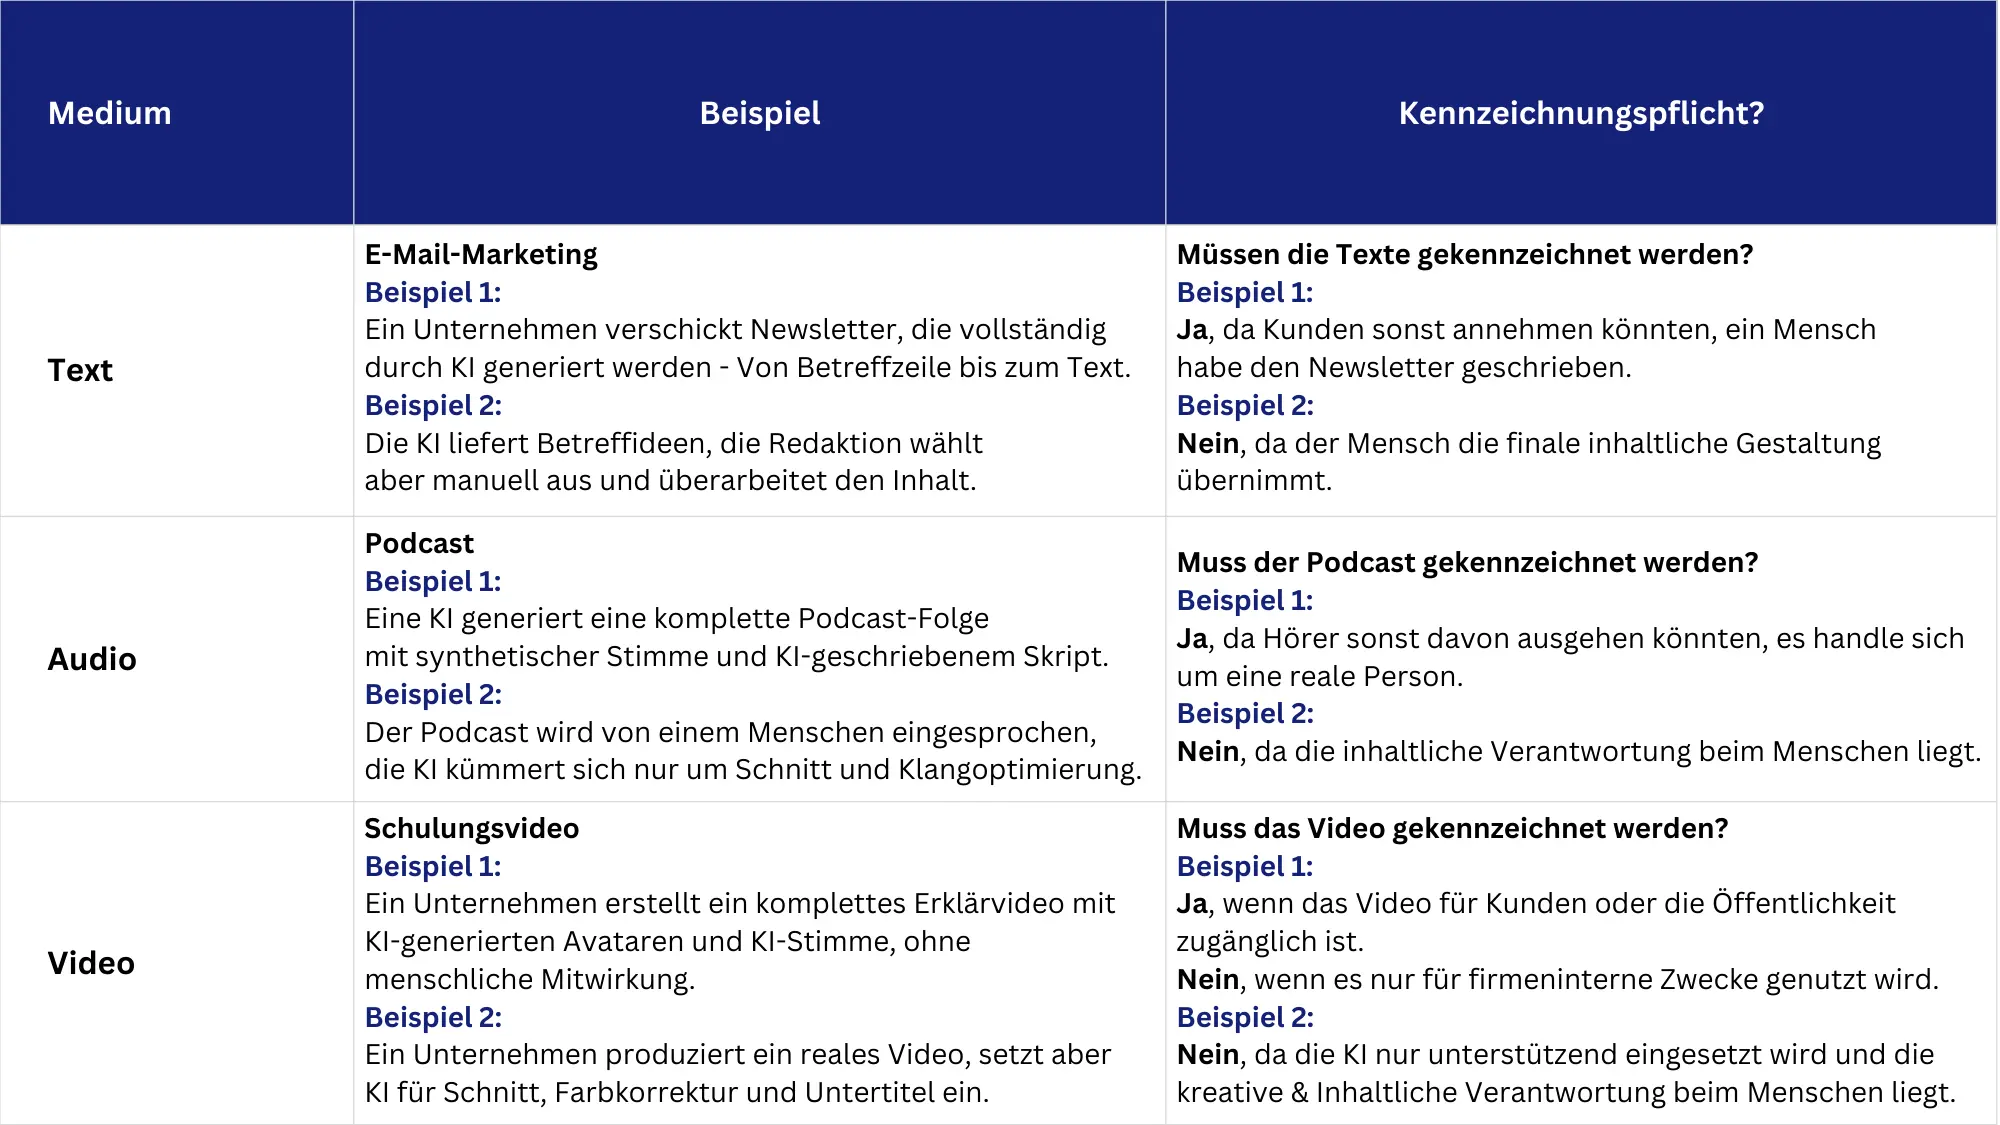Select "Muss der Podcast gekennzeichnet werden?" heading
The image size is (2000, 1125).
point(1467,562)
